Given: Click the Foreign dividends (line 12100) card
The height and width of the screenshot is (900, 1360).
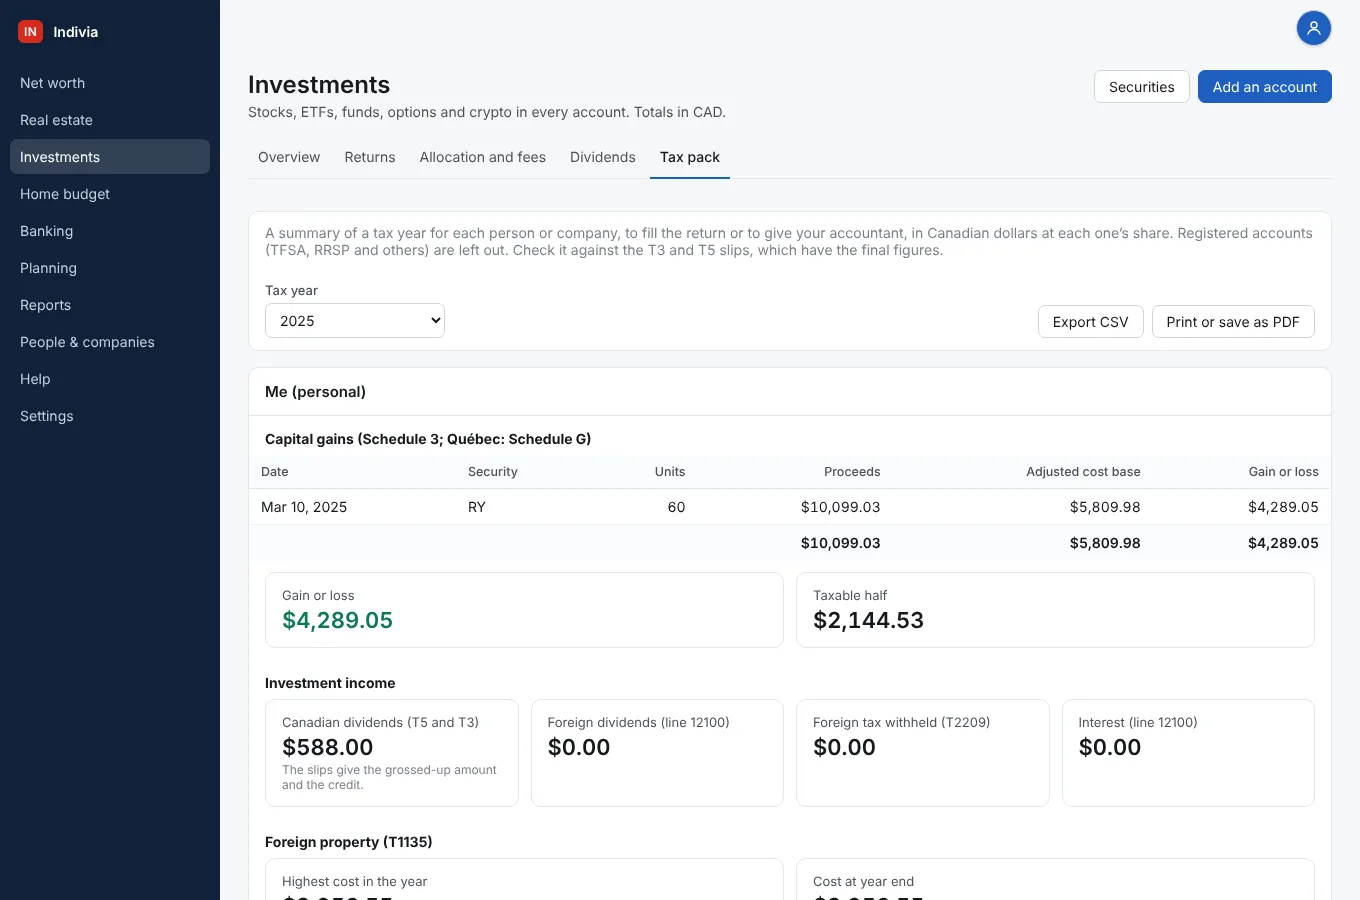Looking at the screenshot, I should coord(657,753).
